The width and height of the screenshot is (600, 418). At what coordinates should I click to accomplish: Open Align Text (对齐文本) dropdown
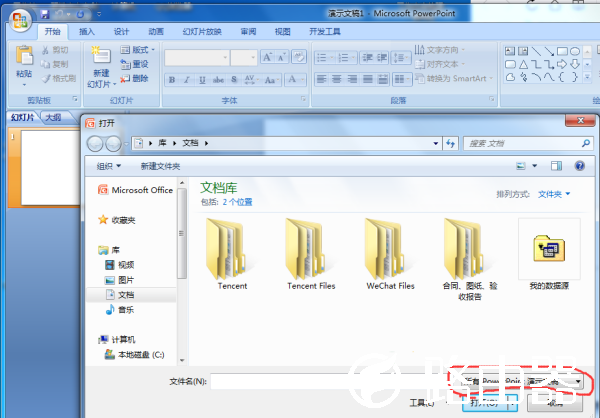click(x=440, y=64)
